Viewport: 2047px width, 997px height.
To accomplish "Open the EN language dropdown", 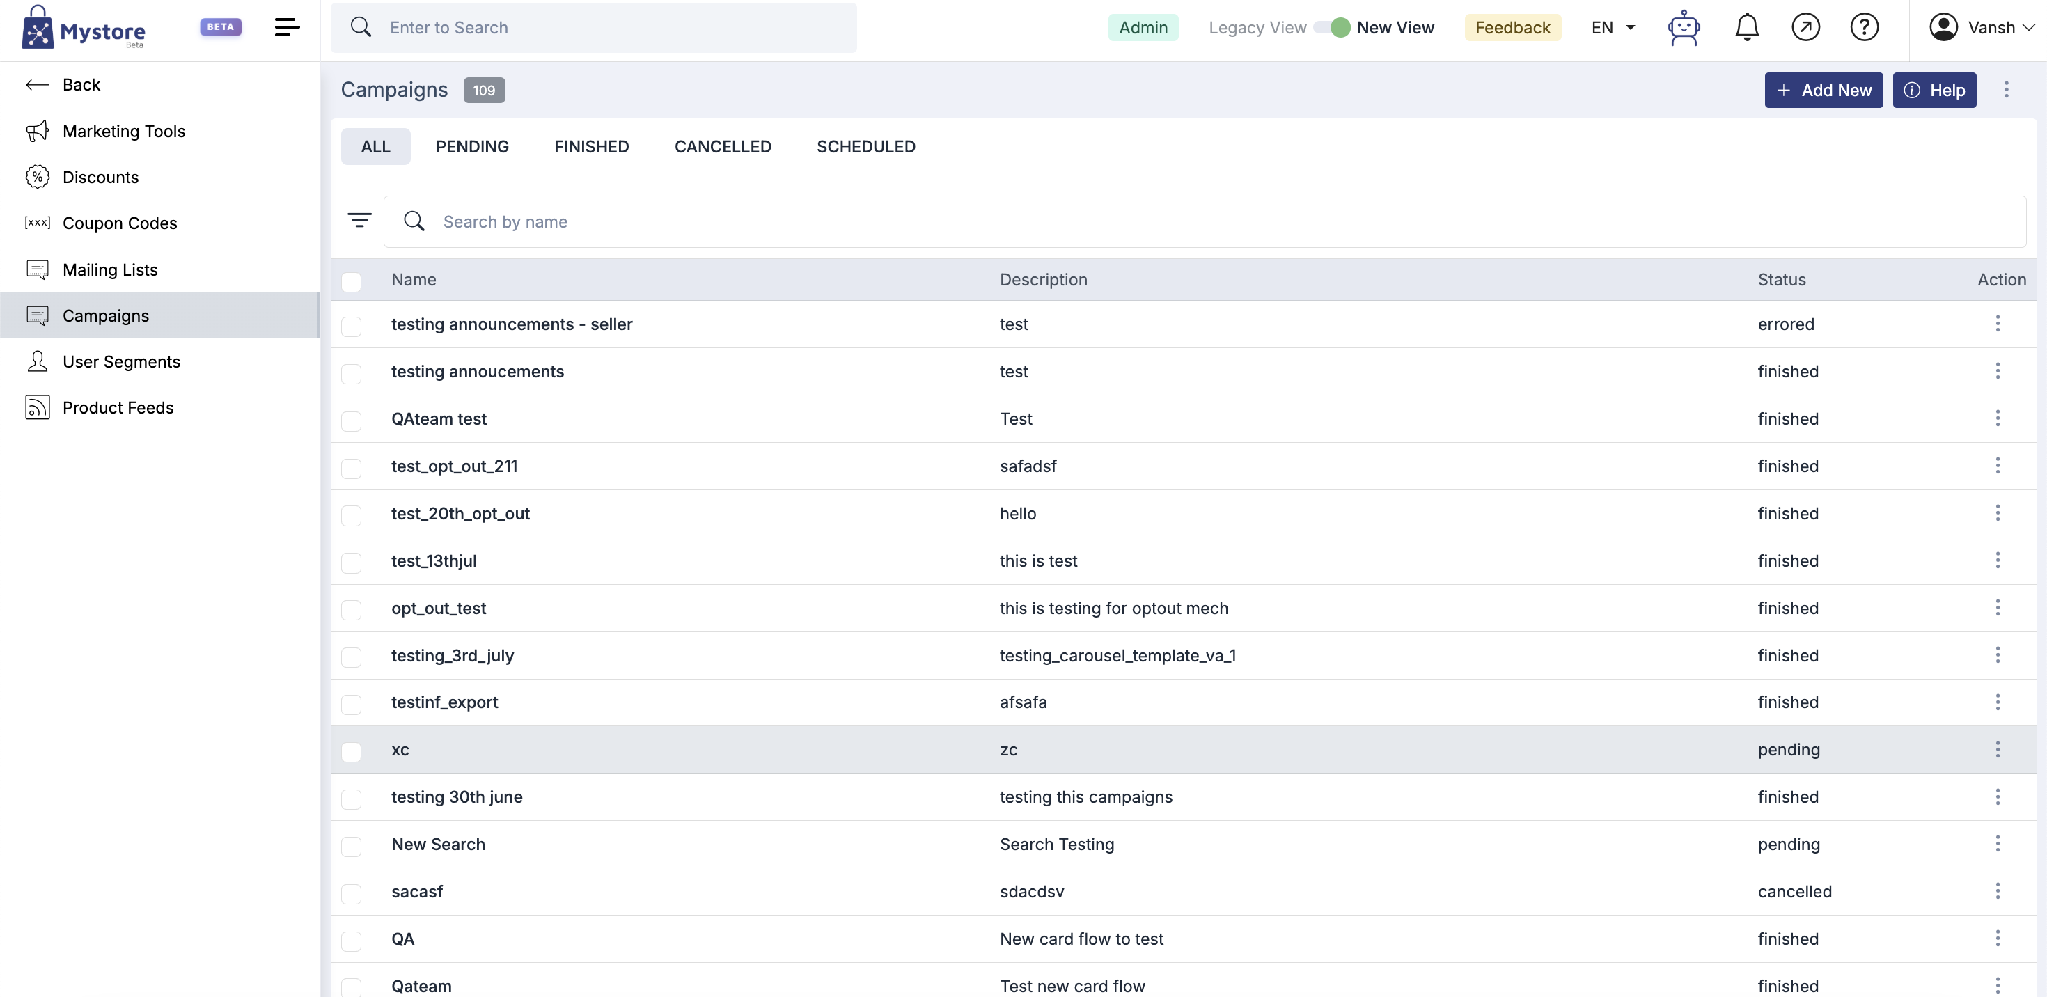I will click(1613, 27).
